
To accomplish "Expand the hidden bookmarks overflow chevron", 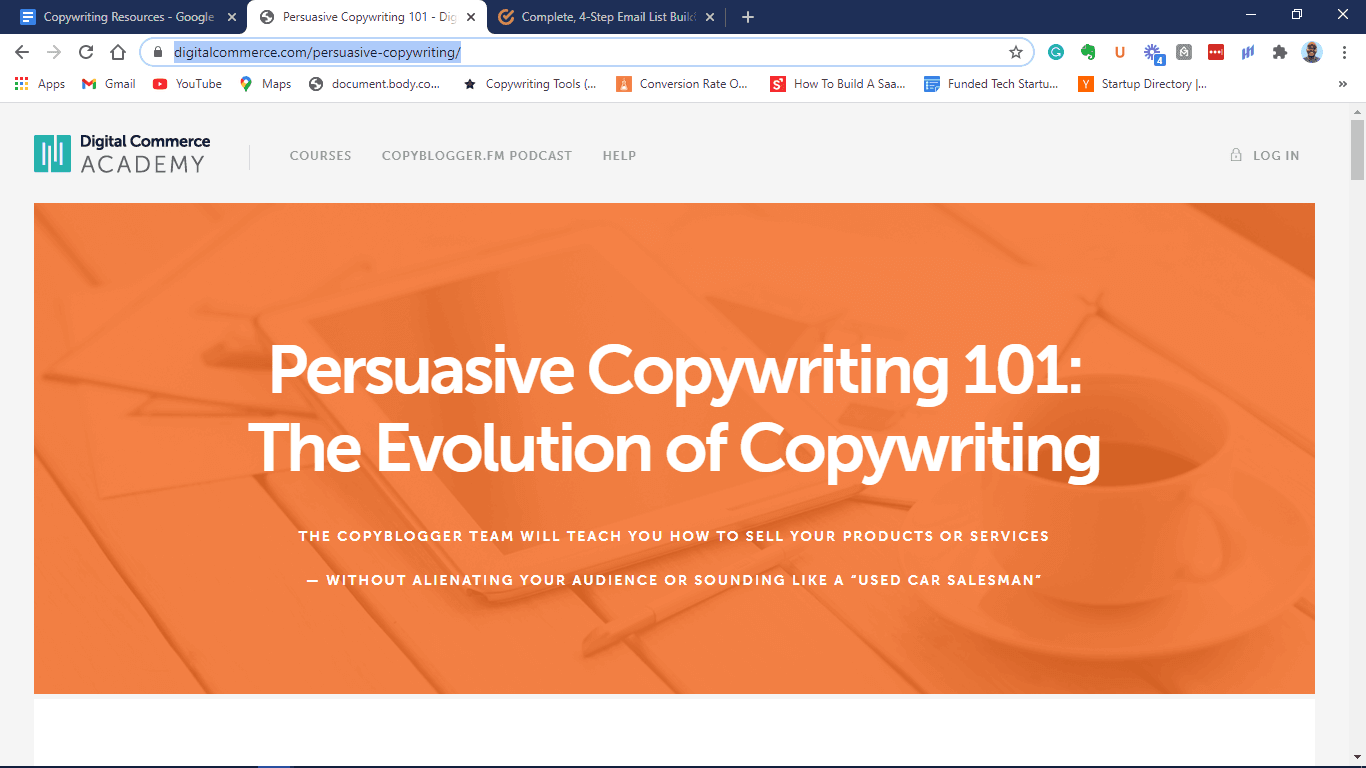I will click(1342, 84).
